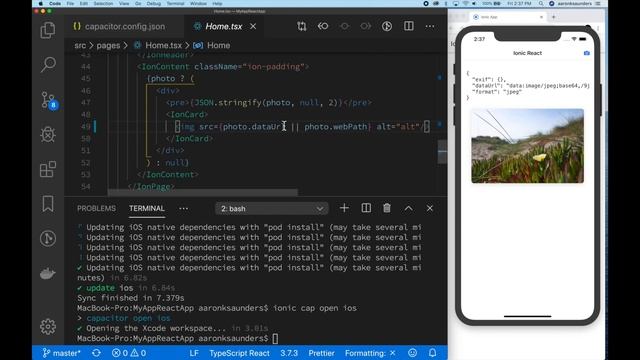Open the Search view in activity bar

(48, 64)
